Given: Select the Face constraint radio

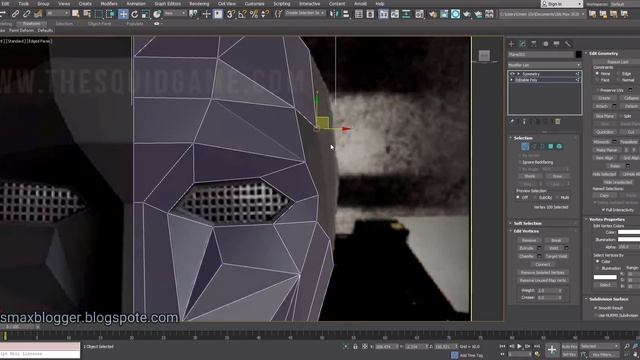Looking at the screenshot, I should [x=597, y=80].
